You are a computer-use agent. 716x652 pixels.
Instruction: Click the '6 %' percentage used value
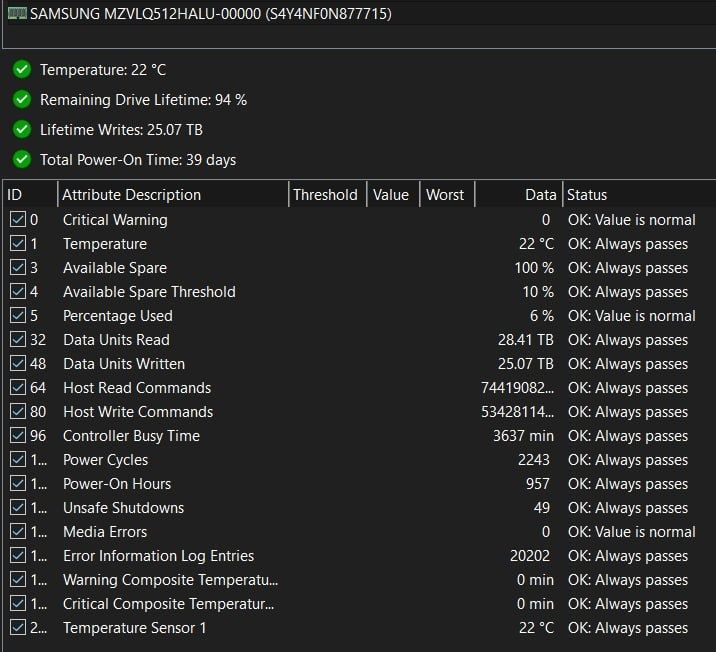542,316
